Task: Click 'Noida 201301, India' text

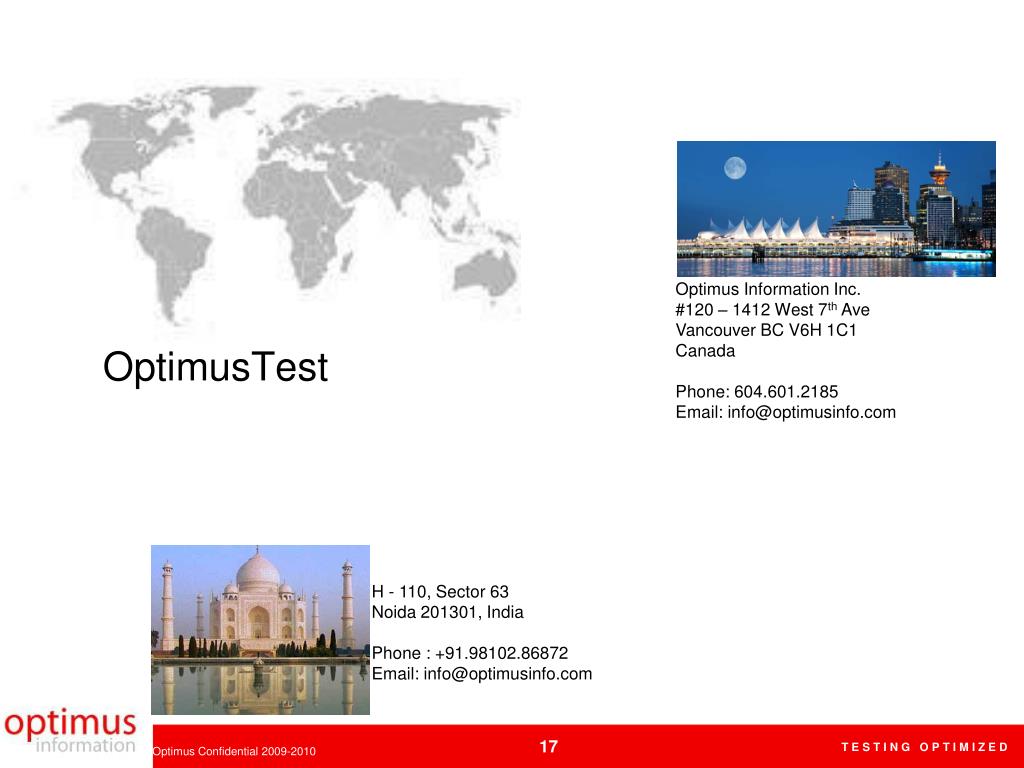Action: point(447,613)
